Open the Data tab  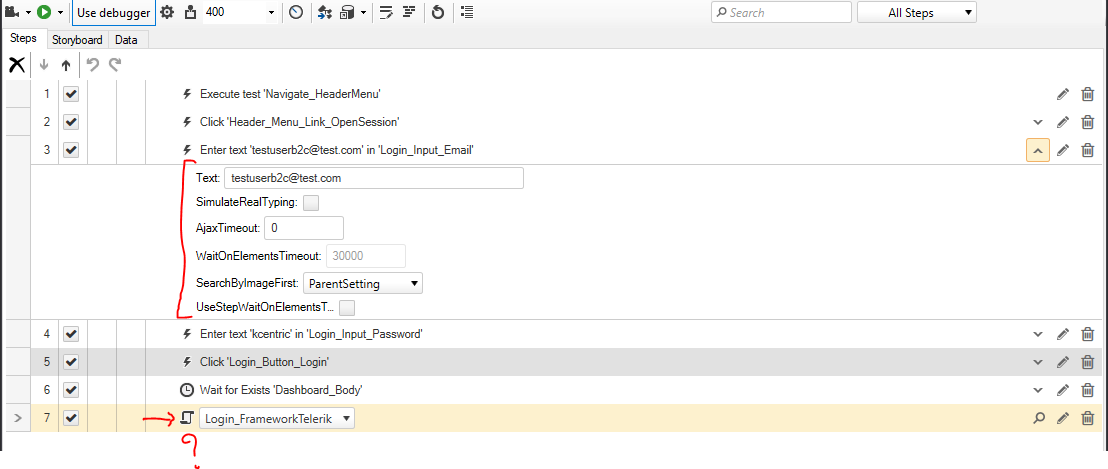[x=126, y=40]
